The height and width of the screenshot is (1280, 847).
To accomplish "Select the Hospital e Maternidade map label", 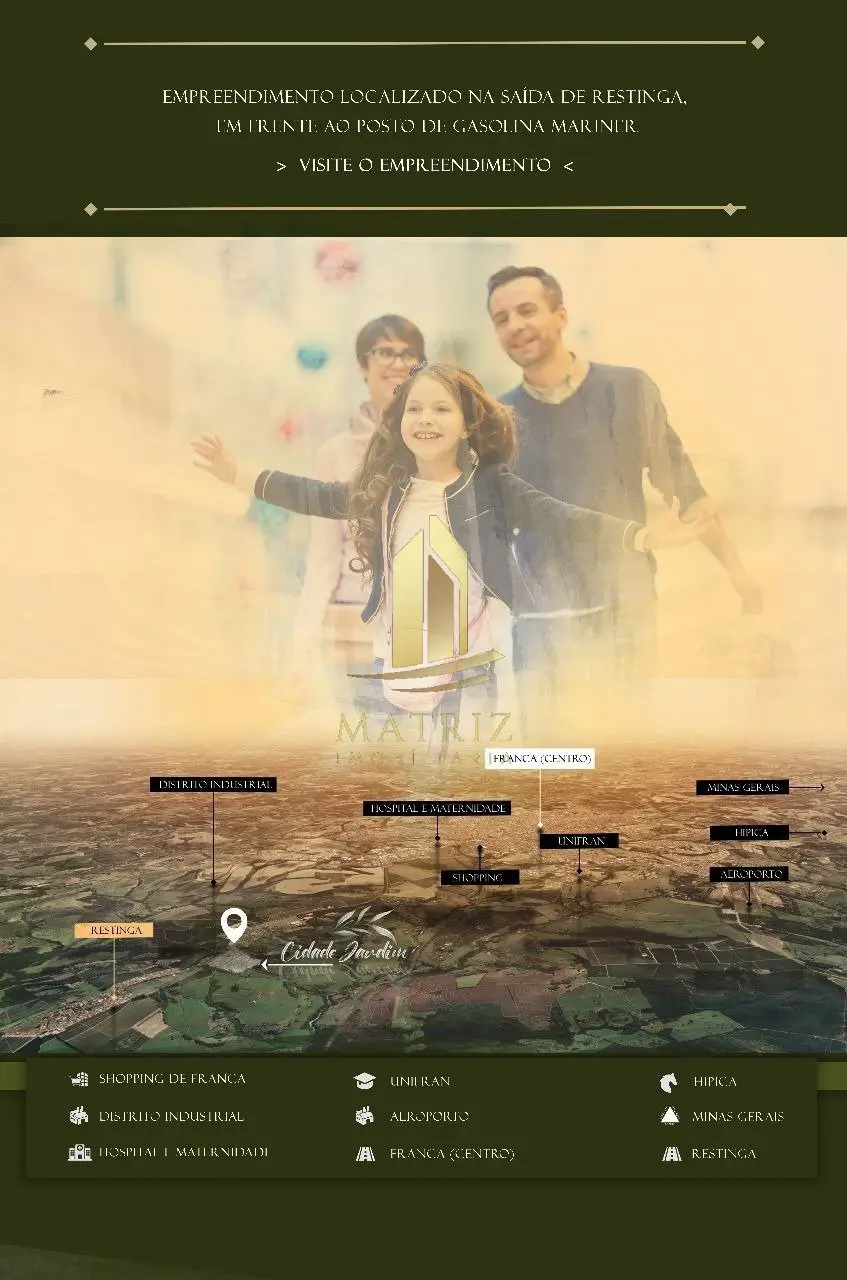I will (437, 808).
